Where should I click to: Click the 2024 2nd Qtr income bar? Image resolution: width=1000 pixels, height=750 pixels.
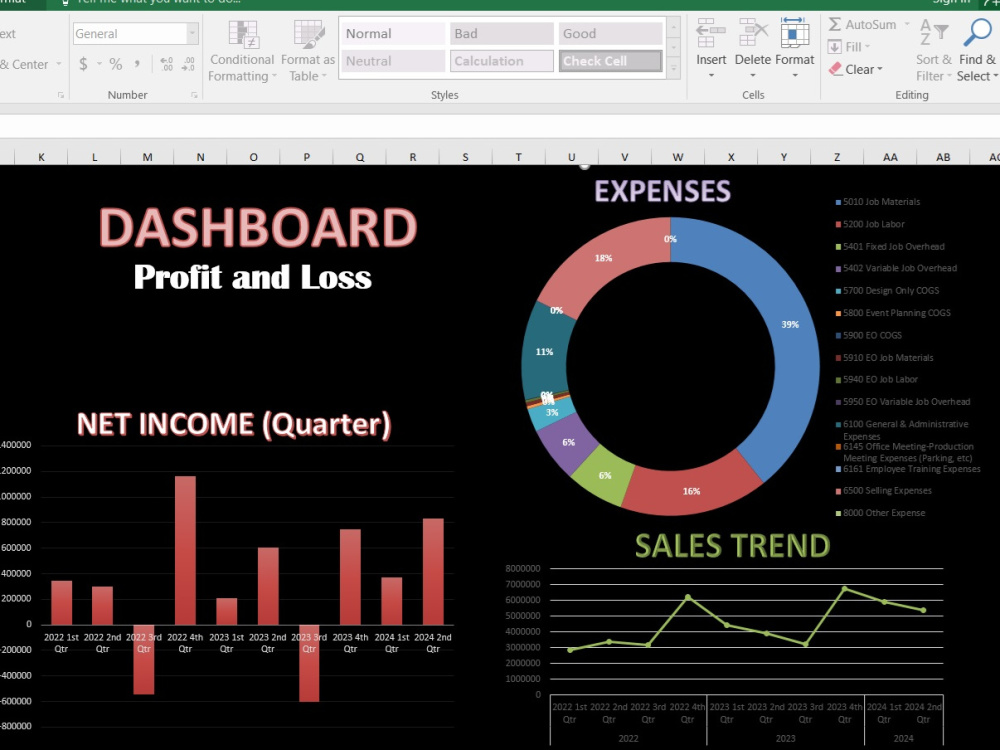[433, 571]
